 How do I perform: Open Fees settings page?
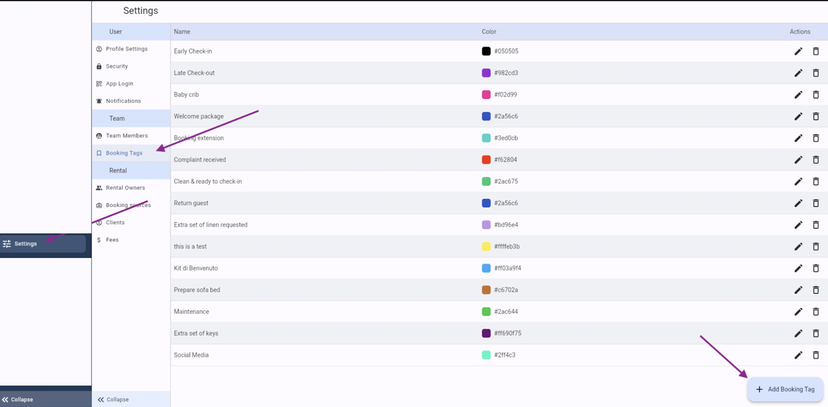point(131,240)
